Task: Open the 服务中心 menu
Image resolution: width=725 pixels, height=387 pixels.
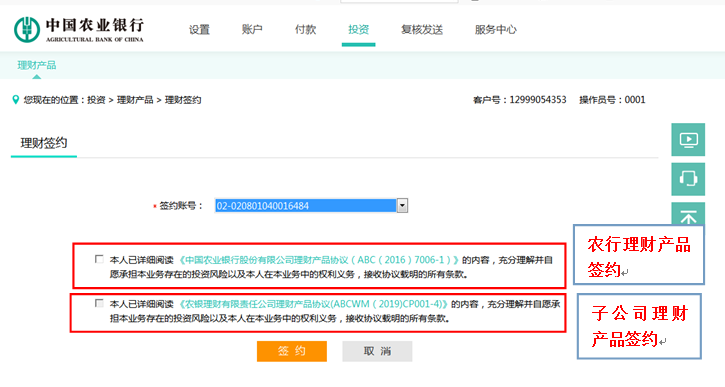Action: click(x=495, y=30)
